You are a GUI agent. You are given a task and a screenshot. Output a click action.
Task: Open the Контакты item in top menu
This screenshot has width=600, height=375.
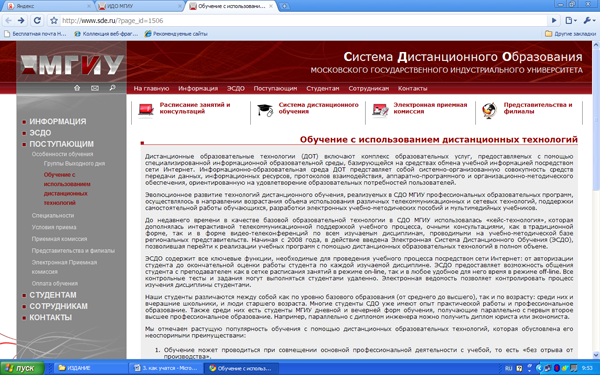click(412, 88)
